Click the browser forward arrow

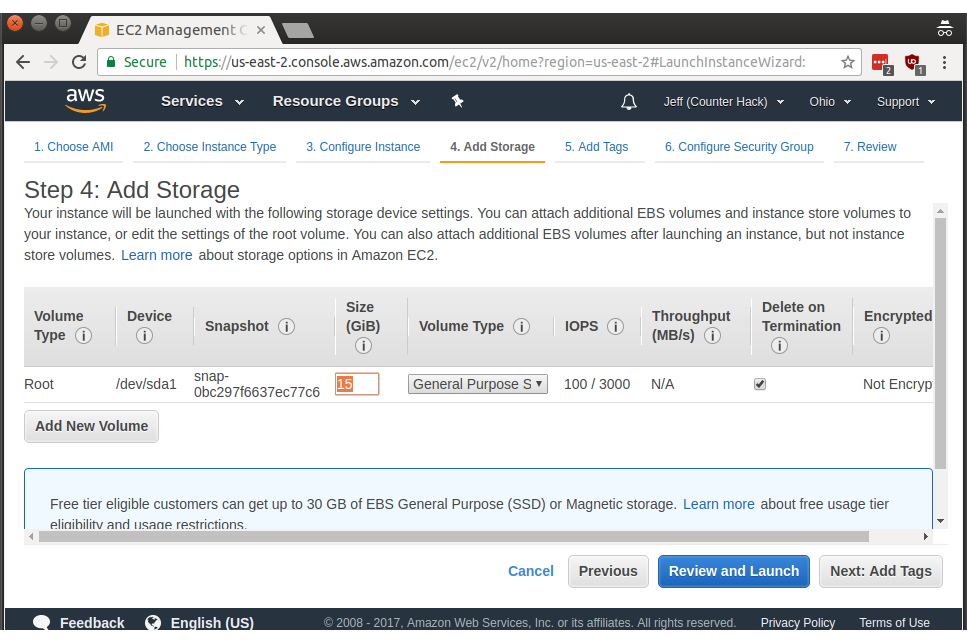coord(51,62)
